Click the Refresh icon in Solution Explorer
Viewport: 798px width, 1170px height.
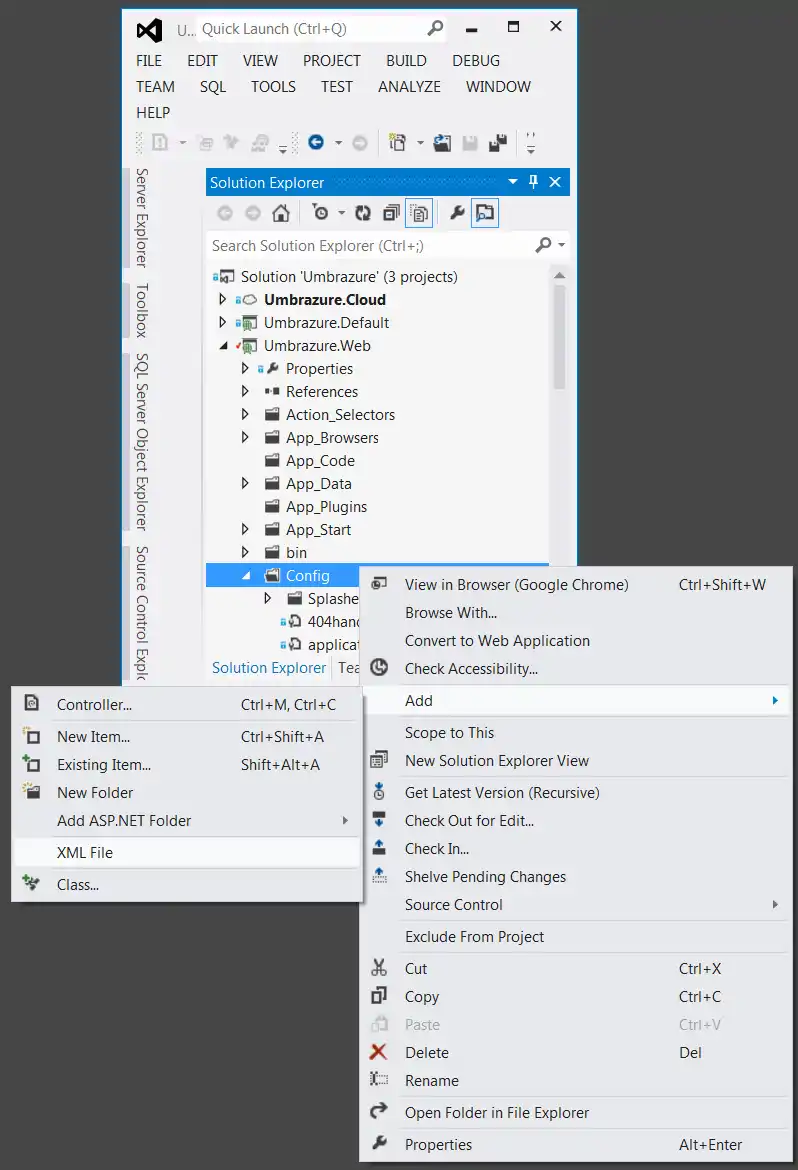point(363,213)
